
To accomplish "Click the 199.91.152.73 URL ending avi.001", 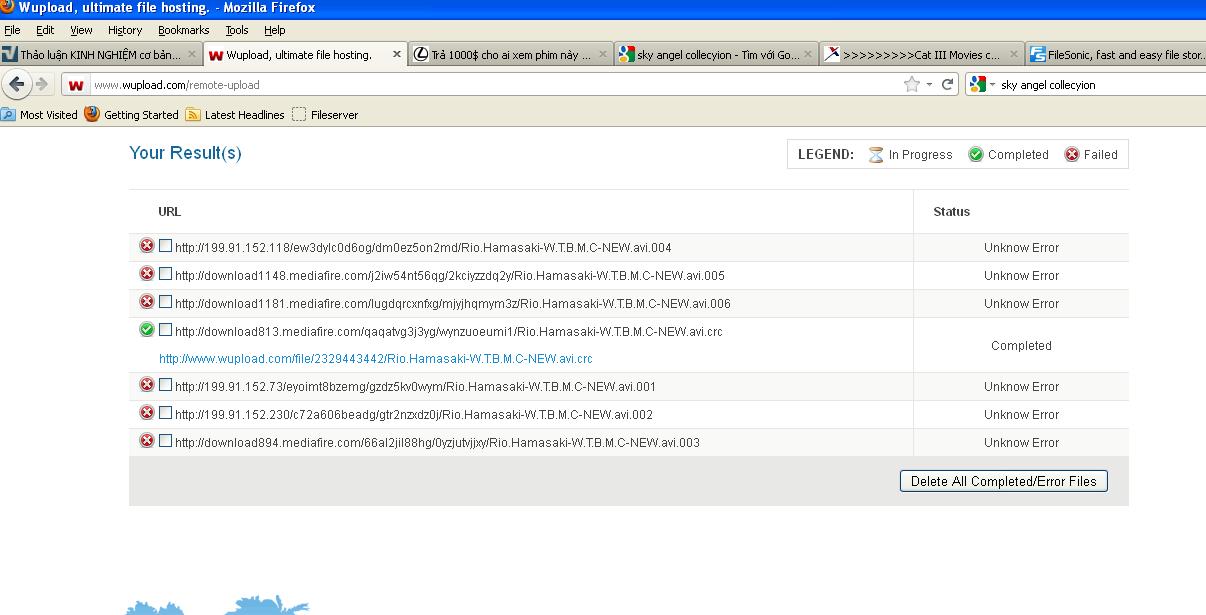I will (x=416, y=387).
